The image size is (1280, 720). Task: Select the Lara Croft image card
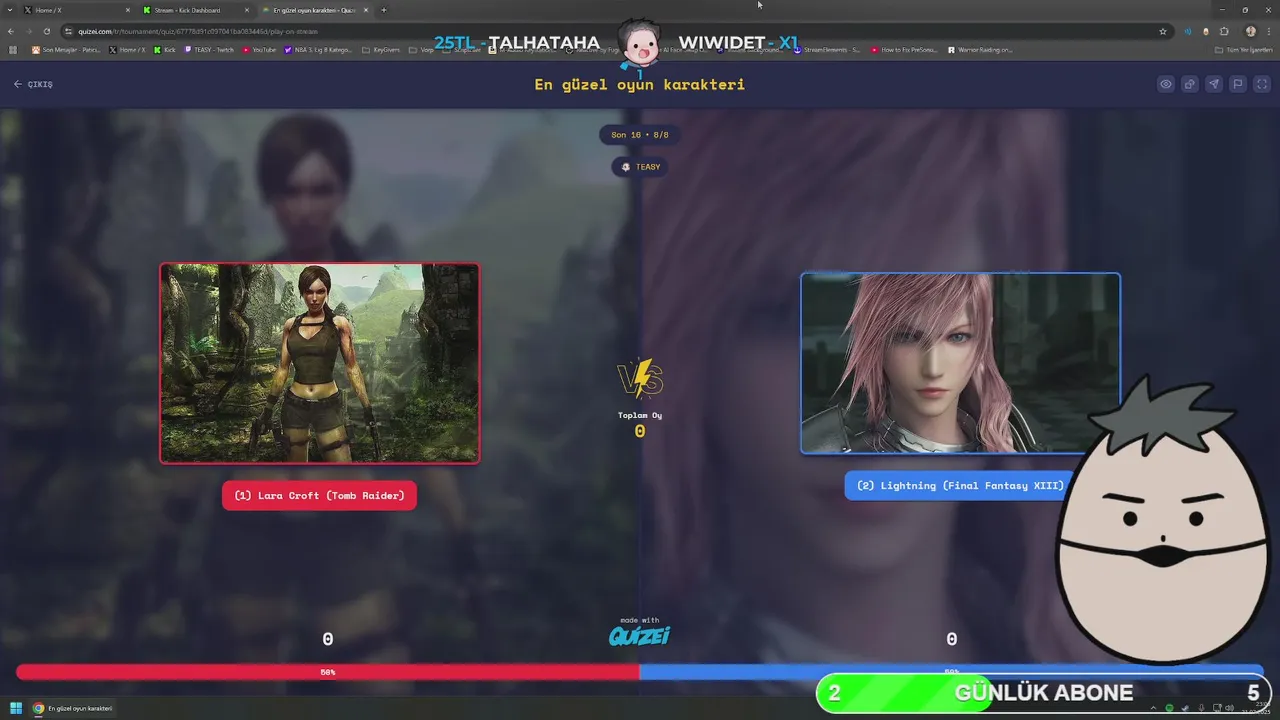coord(320,363)
